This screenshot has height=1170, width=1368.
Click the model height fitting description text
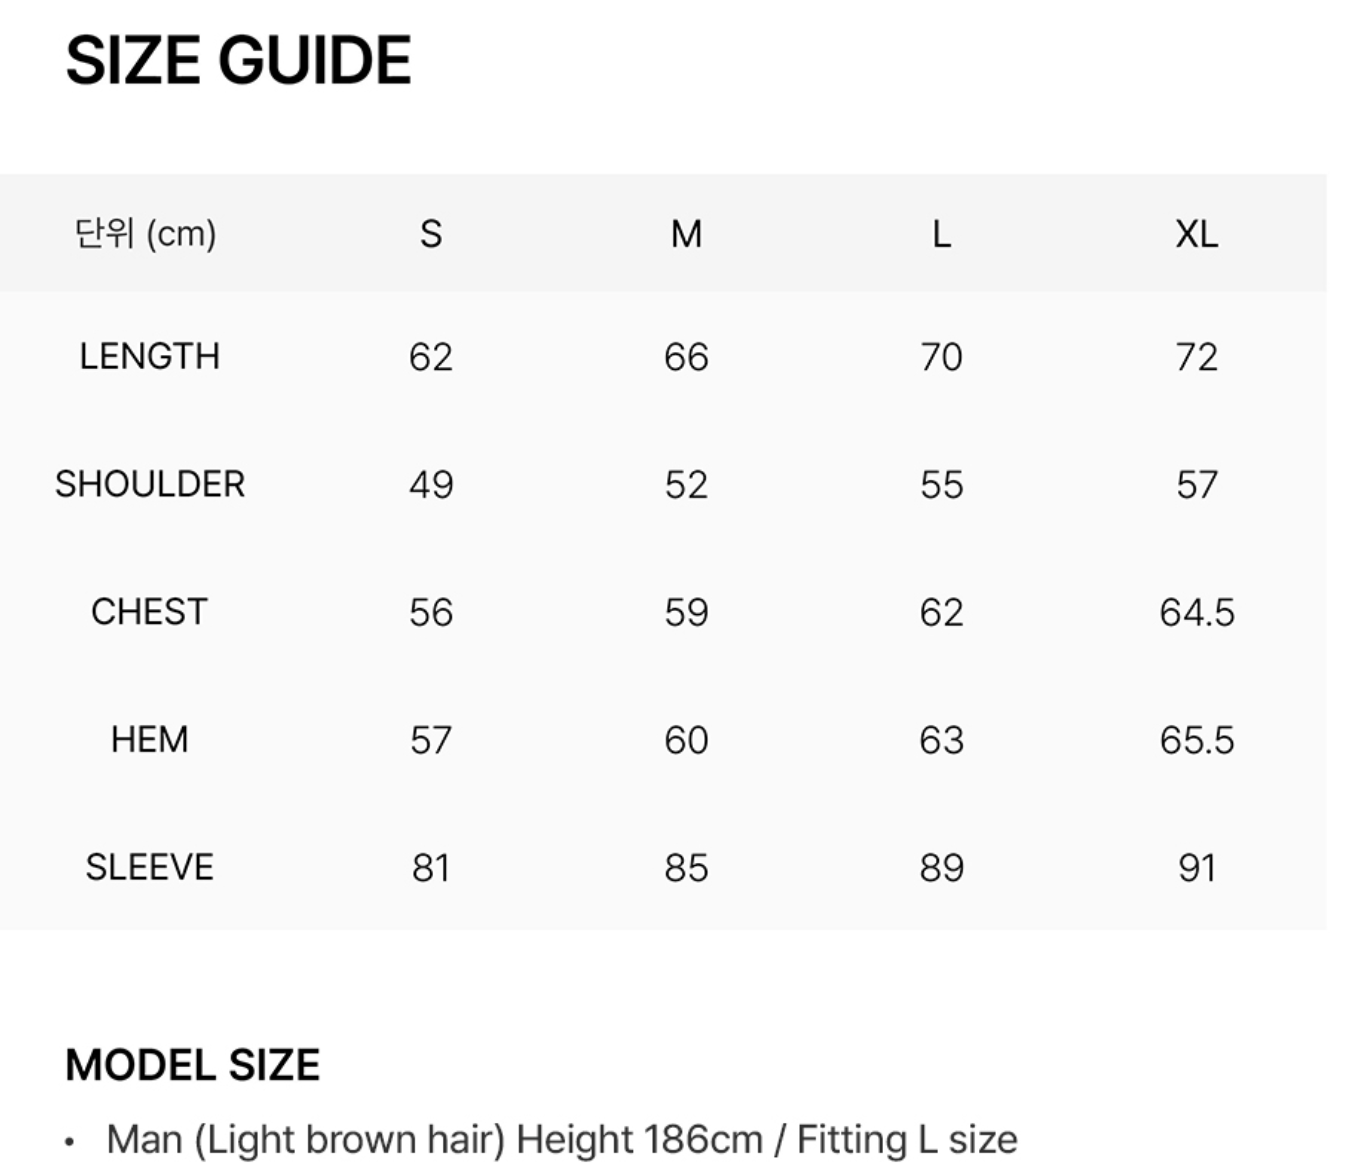pos(562,1140)
